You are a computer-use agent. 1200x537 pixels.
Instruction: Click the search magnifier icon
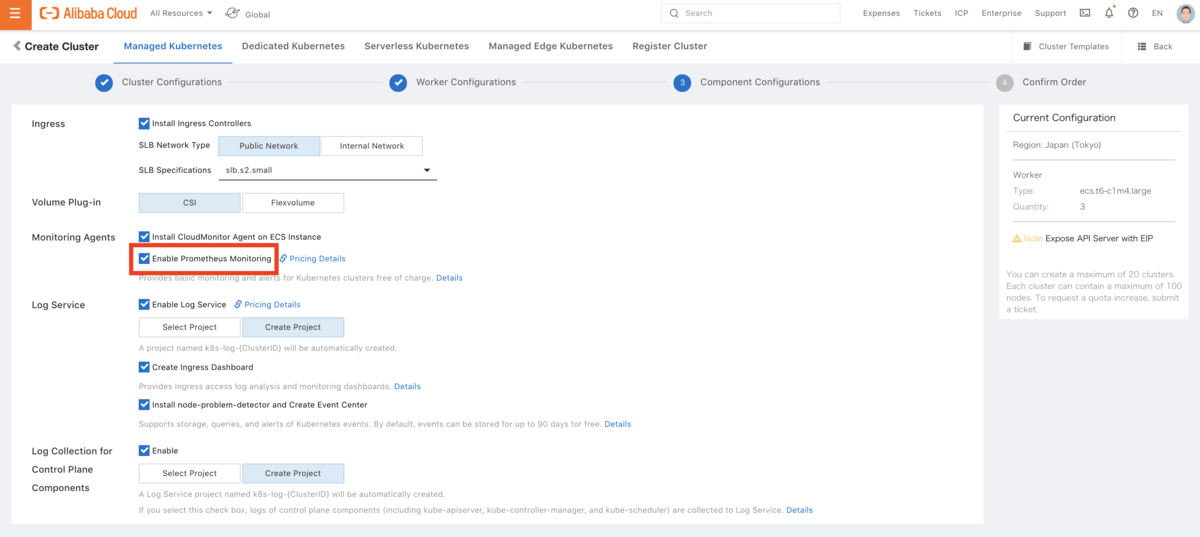(x=674, y=13)
